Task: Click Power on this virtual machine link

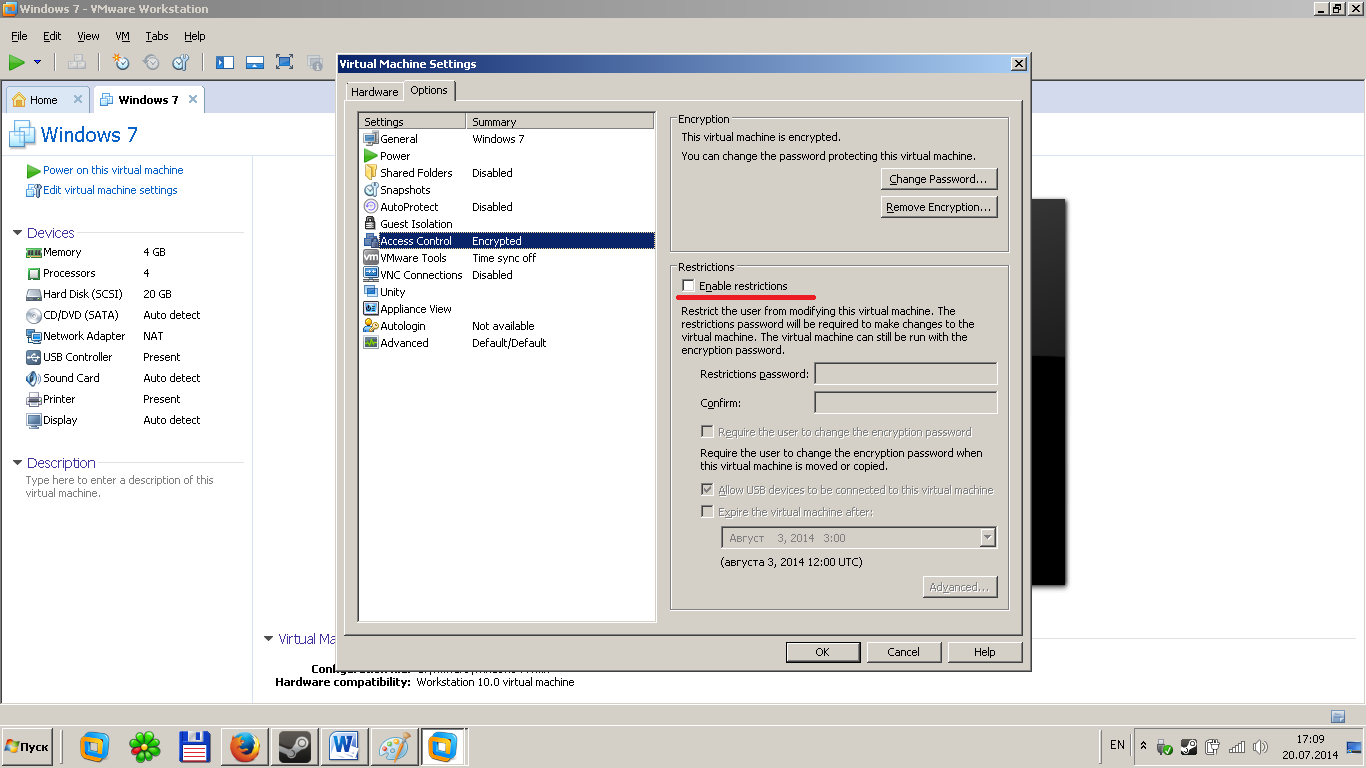Action: pos(113,170)
